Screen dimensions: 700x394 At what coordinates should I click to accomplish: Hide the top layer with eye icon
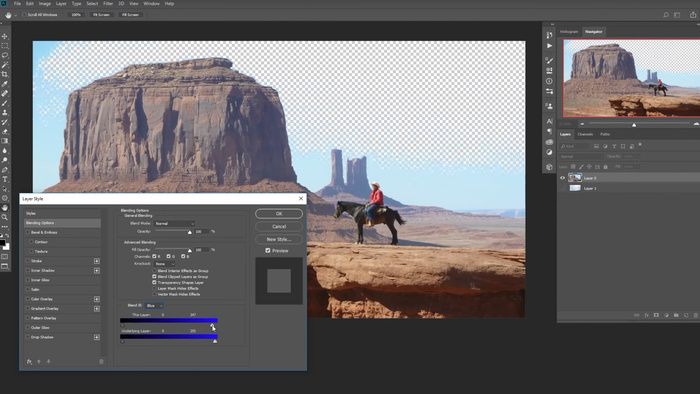click(562, 178)
